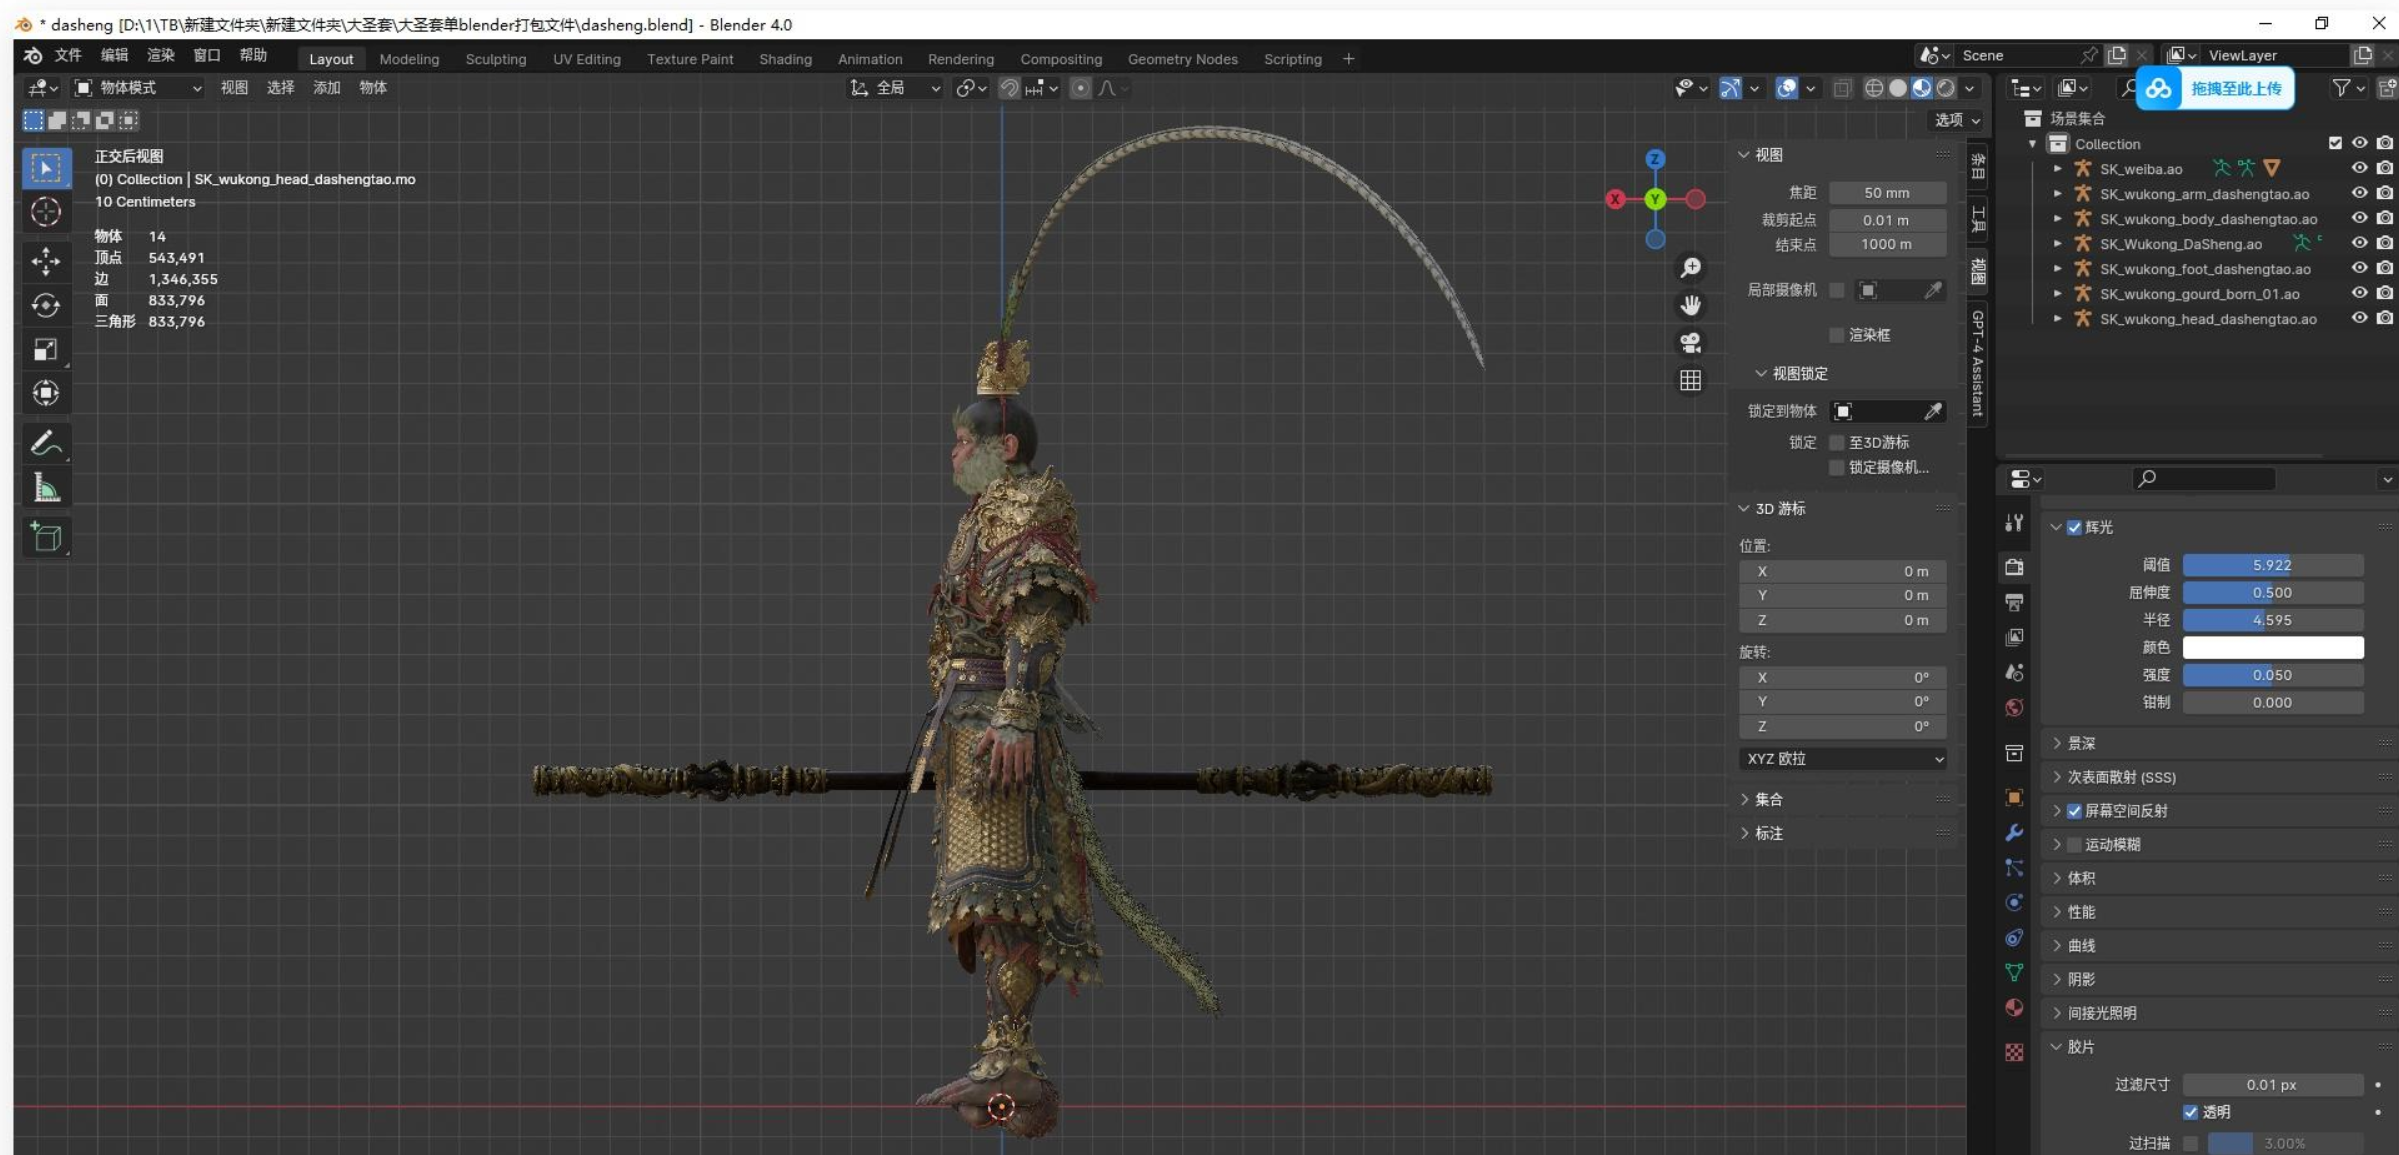Enable the 运动模糊 motion blur checkbox
2399x1155 pixels.
pos(2074,845)
